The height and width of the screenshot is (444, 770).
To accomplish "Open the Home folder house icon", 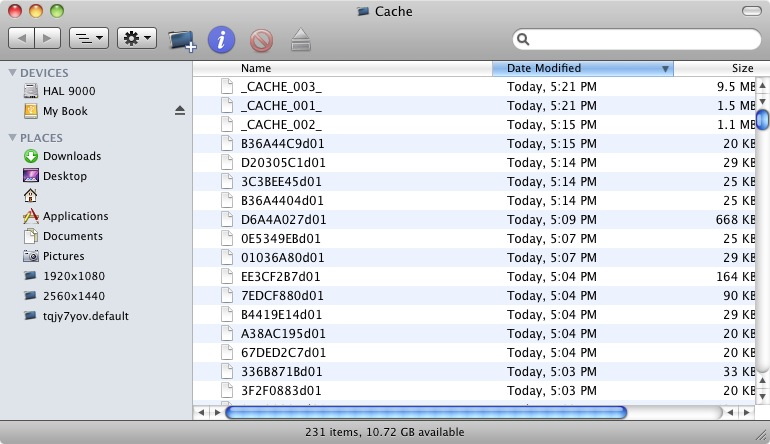I will [x=30, y=195].
